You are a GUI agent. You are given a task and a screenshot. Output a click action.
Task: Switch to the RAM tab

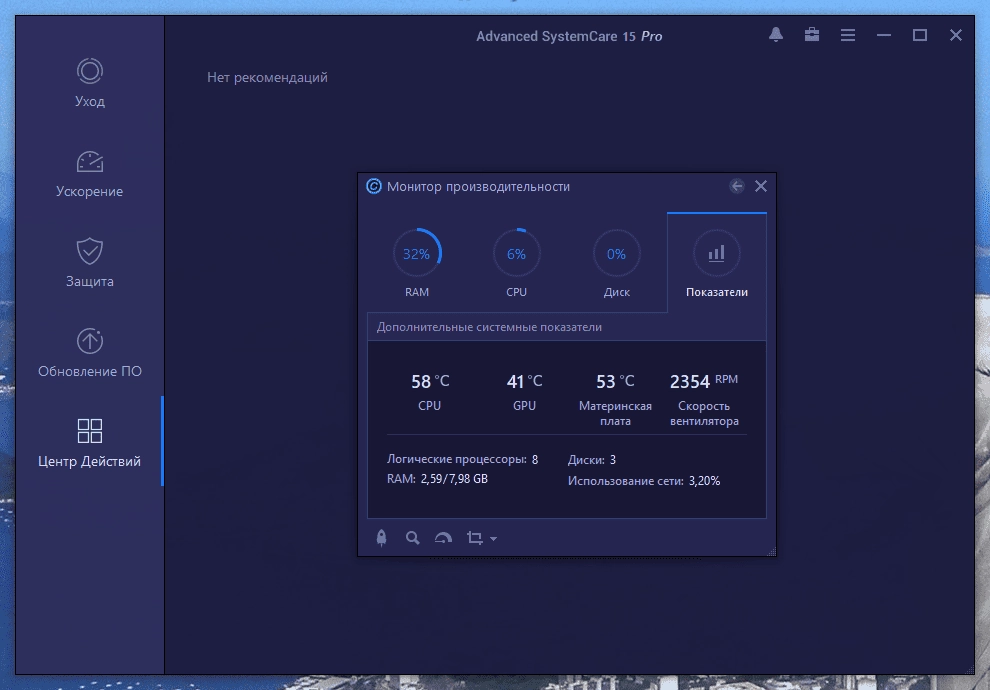[x=417, y=263]
